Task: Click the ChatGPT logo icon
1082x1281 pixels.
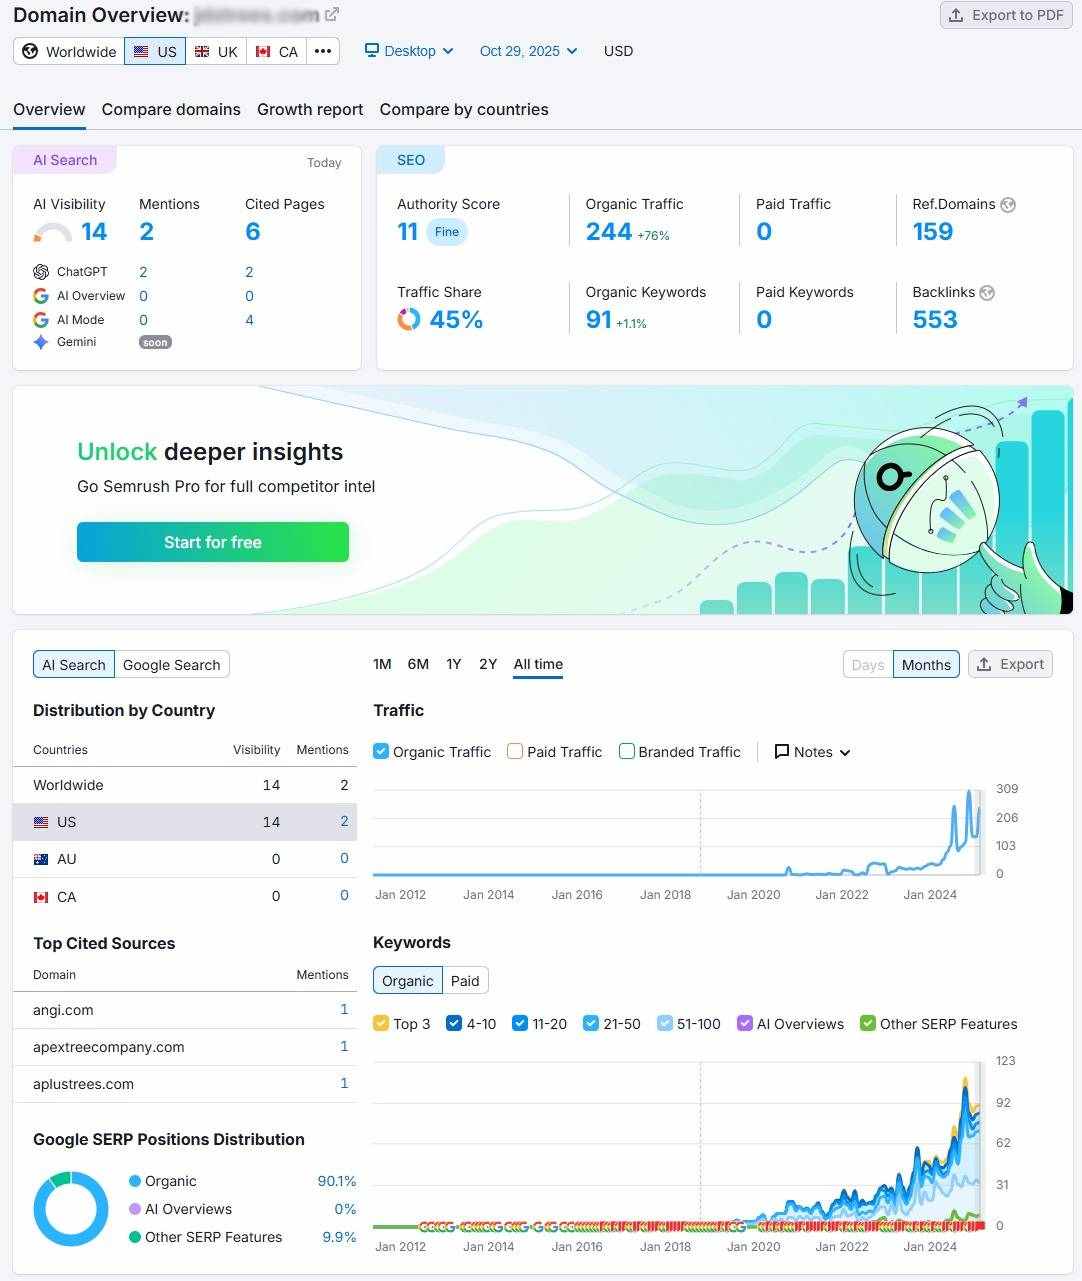Action: 41,272
